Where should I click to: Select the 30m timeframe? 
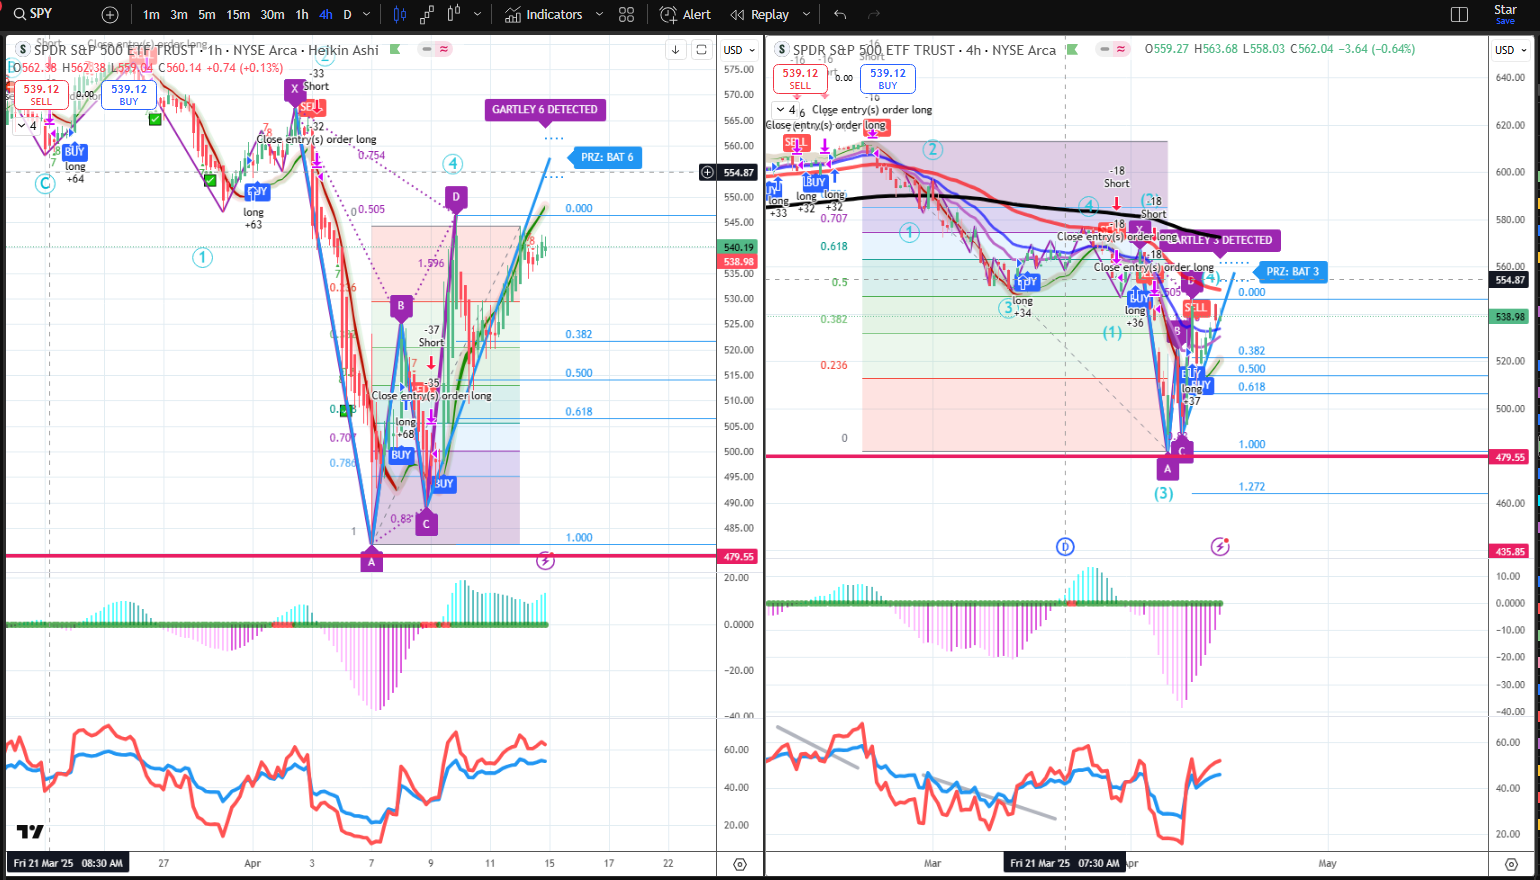click(272, 14)
